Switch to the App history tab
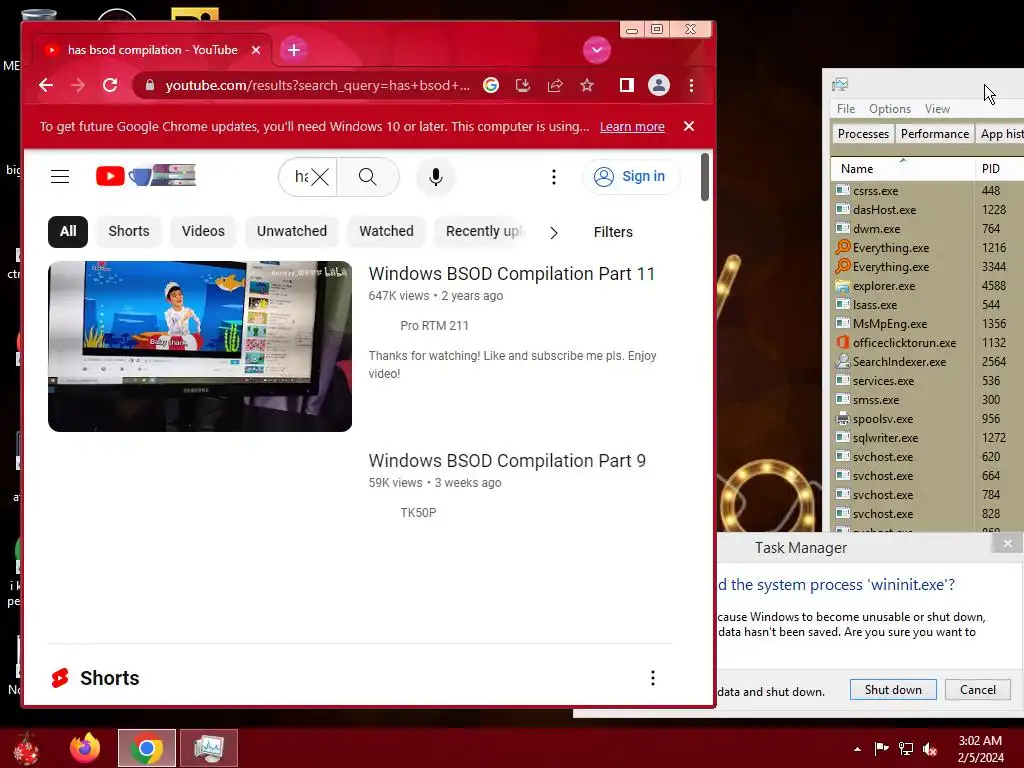This screenshot has width=1024, height=768. [x=1000, y=133]
